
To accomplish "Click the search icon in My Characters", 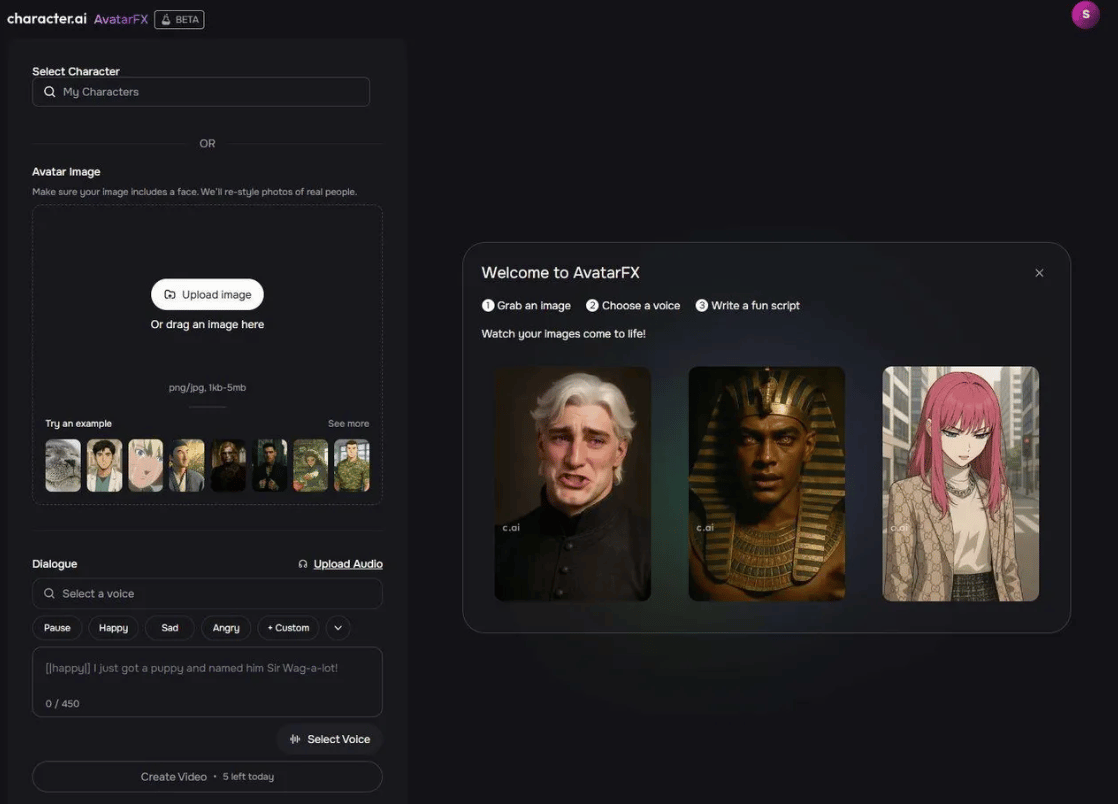I will (49, 92).
